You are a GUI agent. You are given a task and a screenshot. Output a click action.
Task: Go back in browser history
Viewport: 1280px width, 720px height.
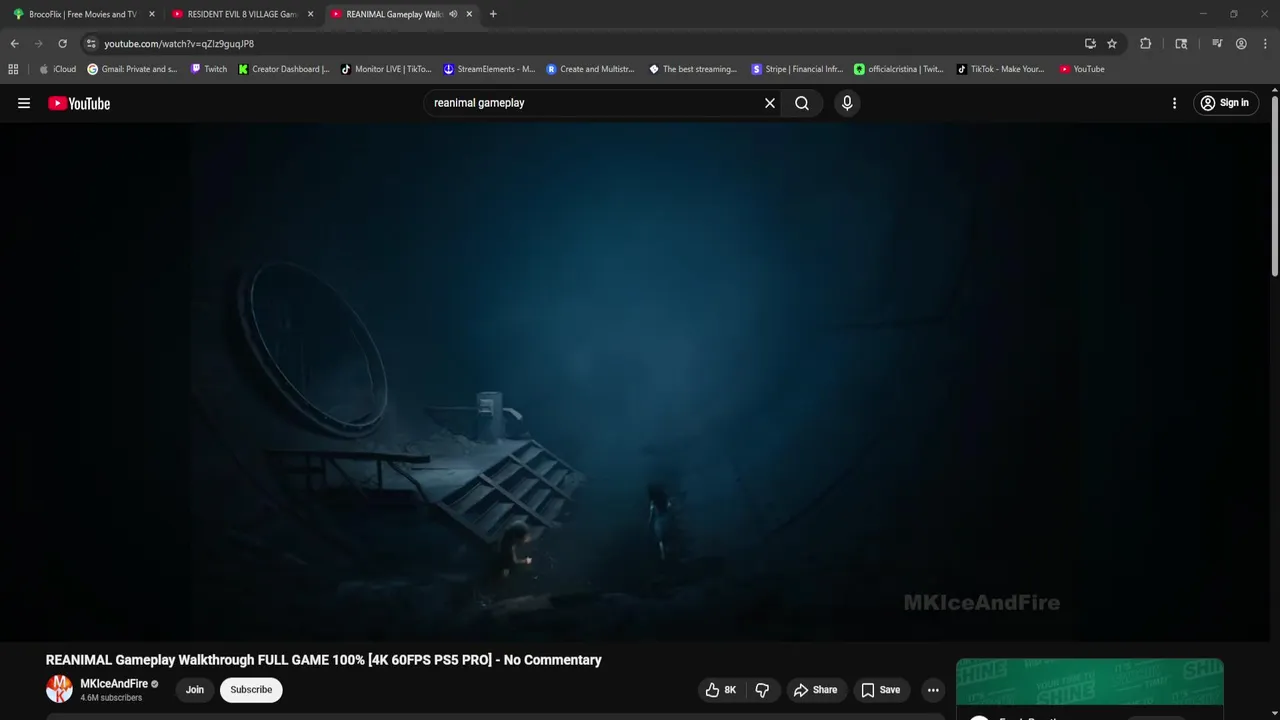click(14, 44)
